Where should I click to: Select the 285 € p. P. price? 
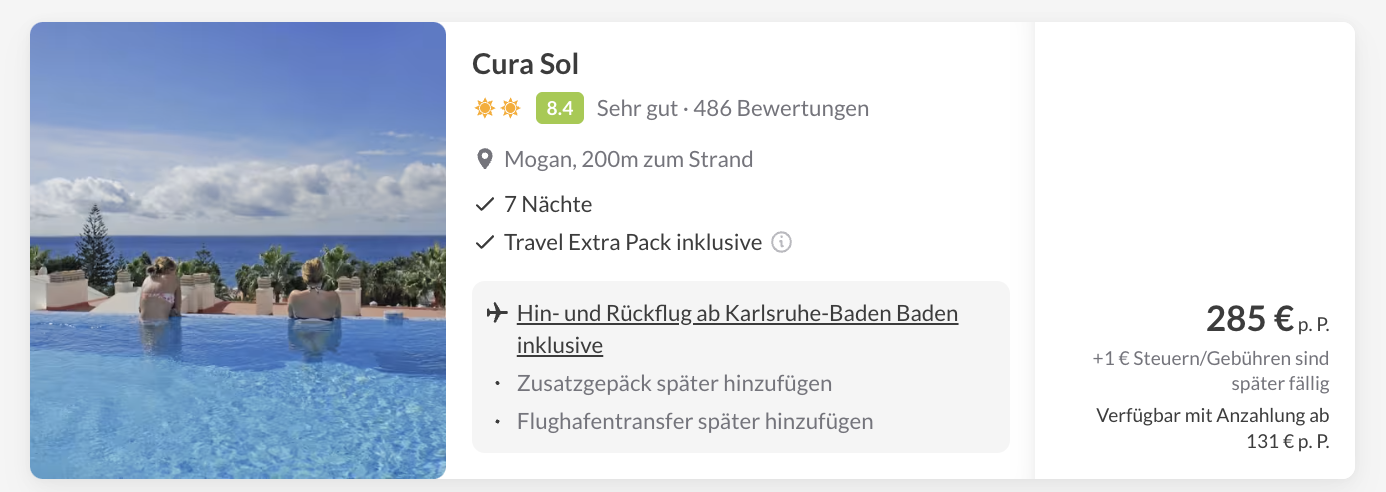click(1268, 319)
